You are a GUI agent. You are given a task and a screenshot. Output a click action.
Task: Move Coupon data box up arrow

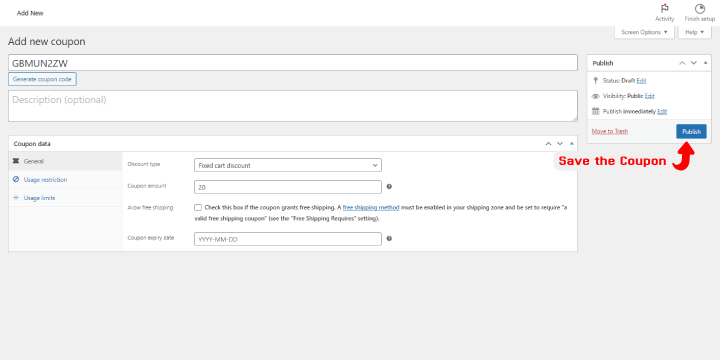click(x=548, y=144)
